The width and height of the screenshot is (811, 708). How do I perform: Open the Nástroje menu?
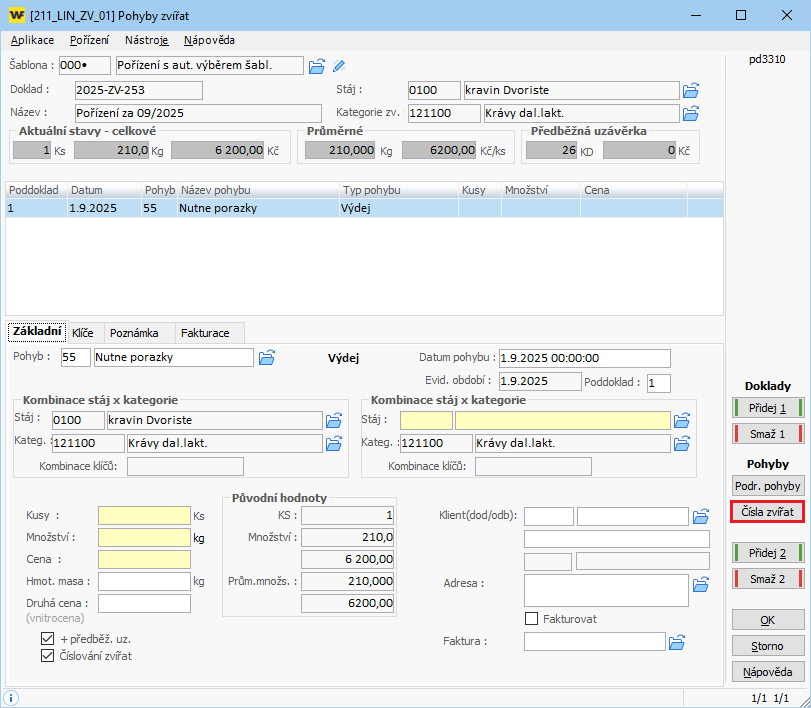[x=147, y=40]
